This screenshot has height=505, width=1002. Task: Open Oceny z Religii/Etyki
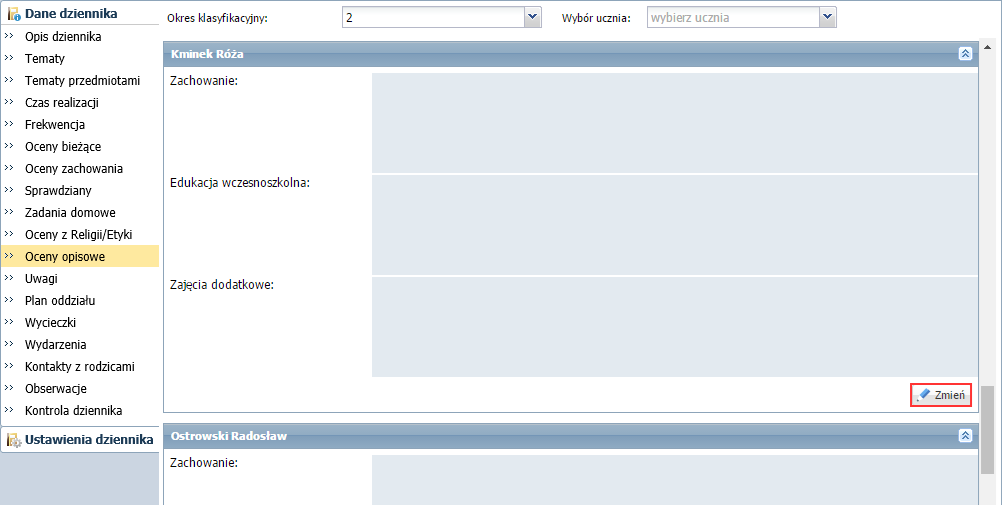79,235
